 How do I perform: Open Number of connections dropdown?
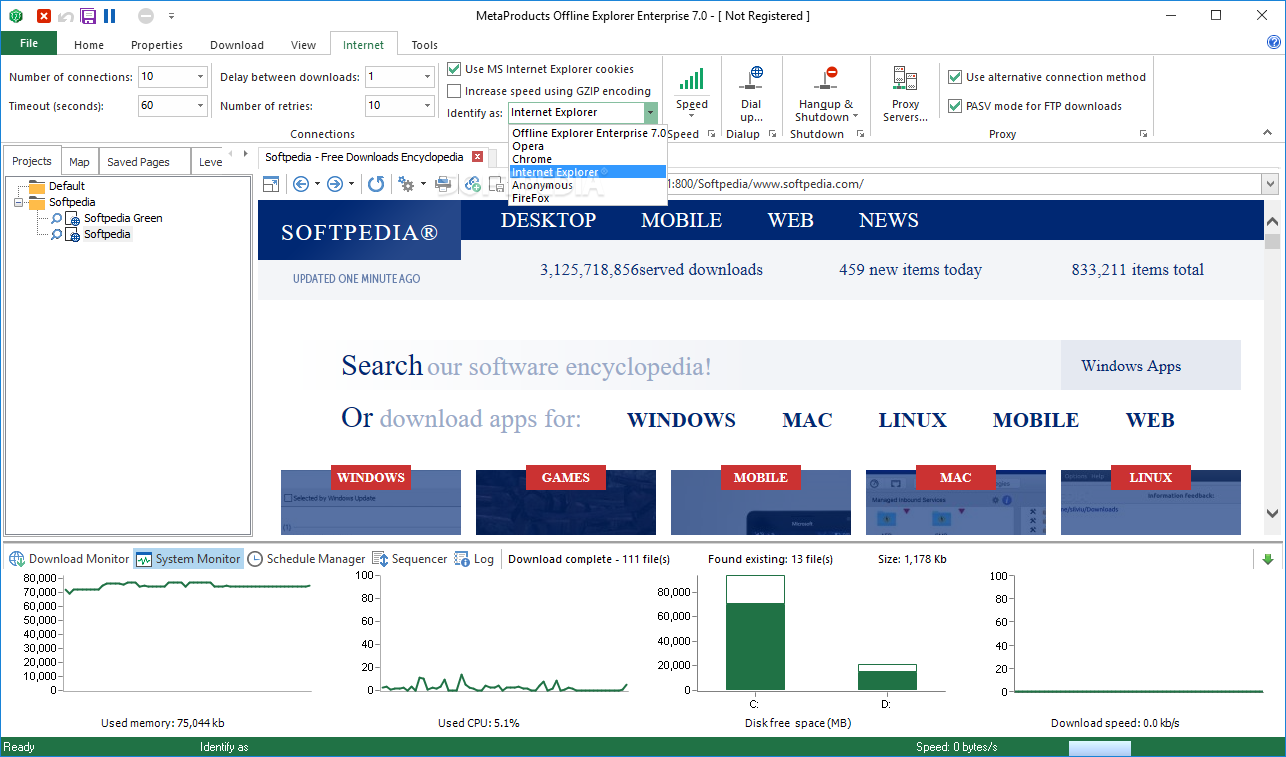click(200, 77)
